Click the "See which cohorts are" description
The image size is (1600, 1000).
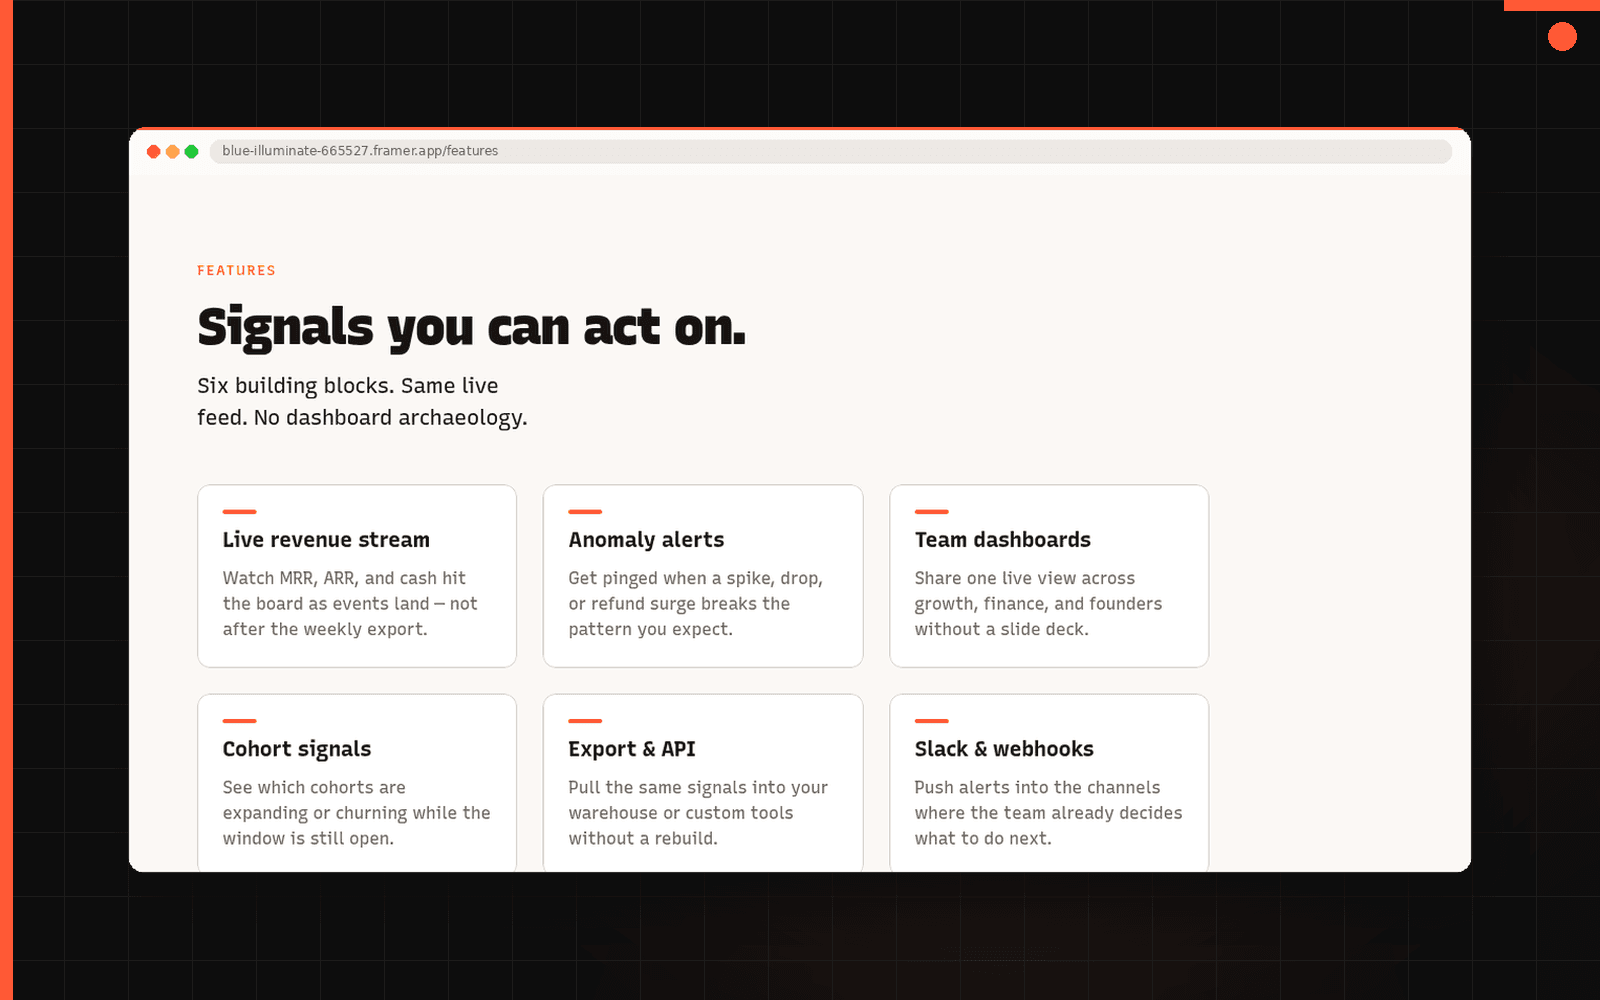[357, 813]
